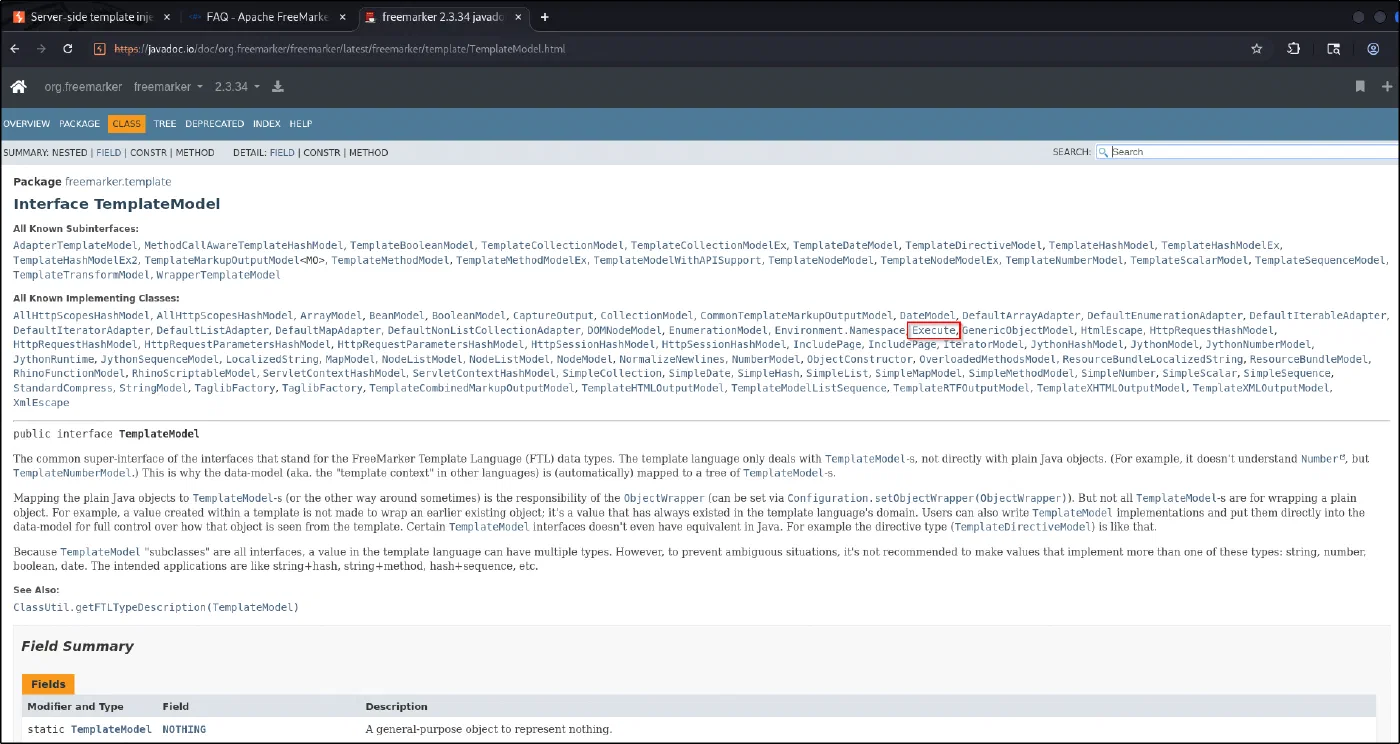Open the BeanModel class link
This screenshot has height=744, width=1400.
pyautogui.click(x=396, y=316)
